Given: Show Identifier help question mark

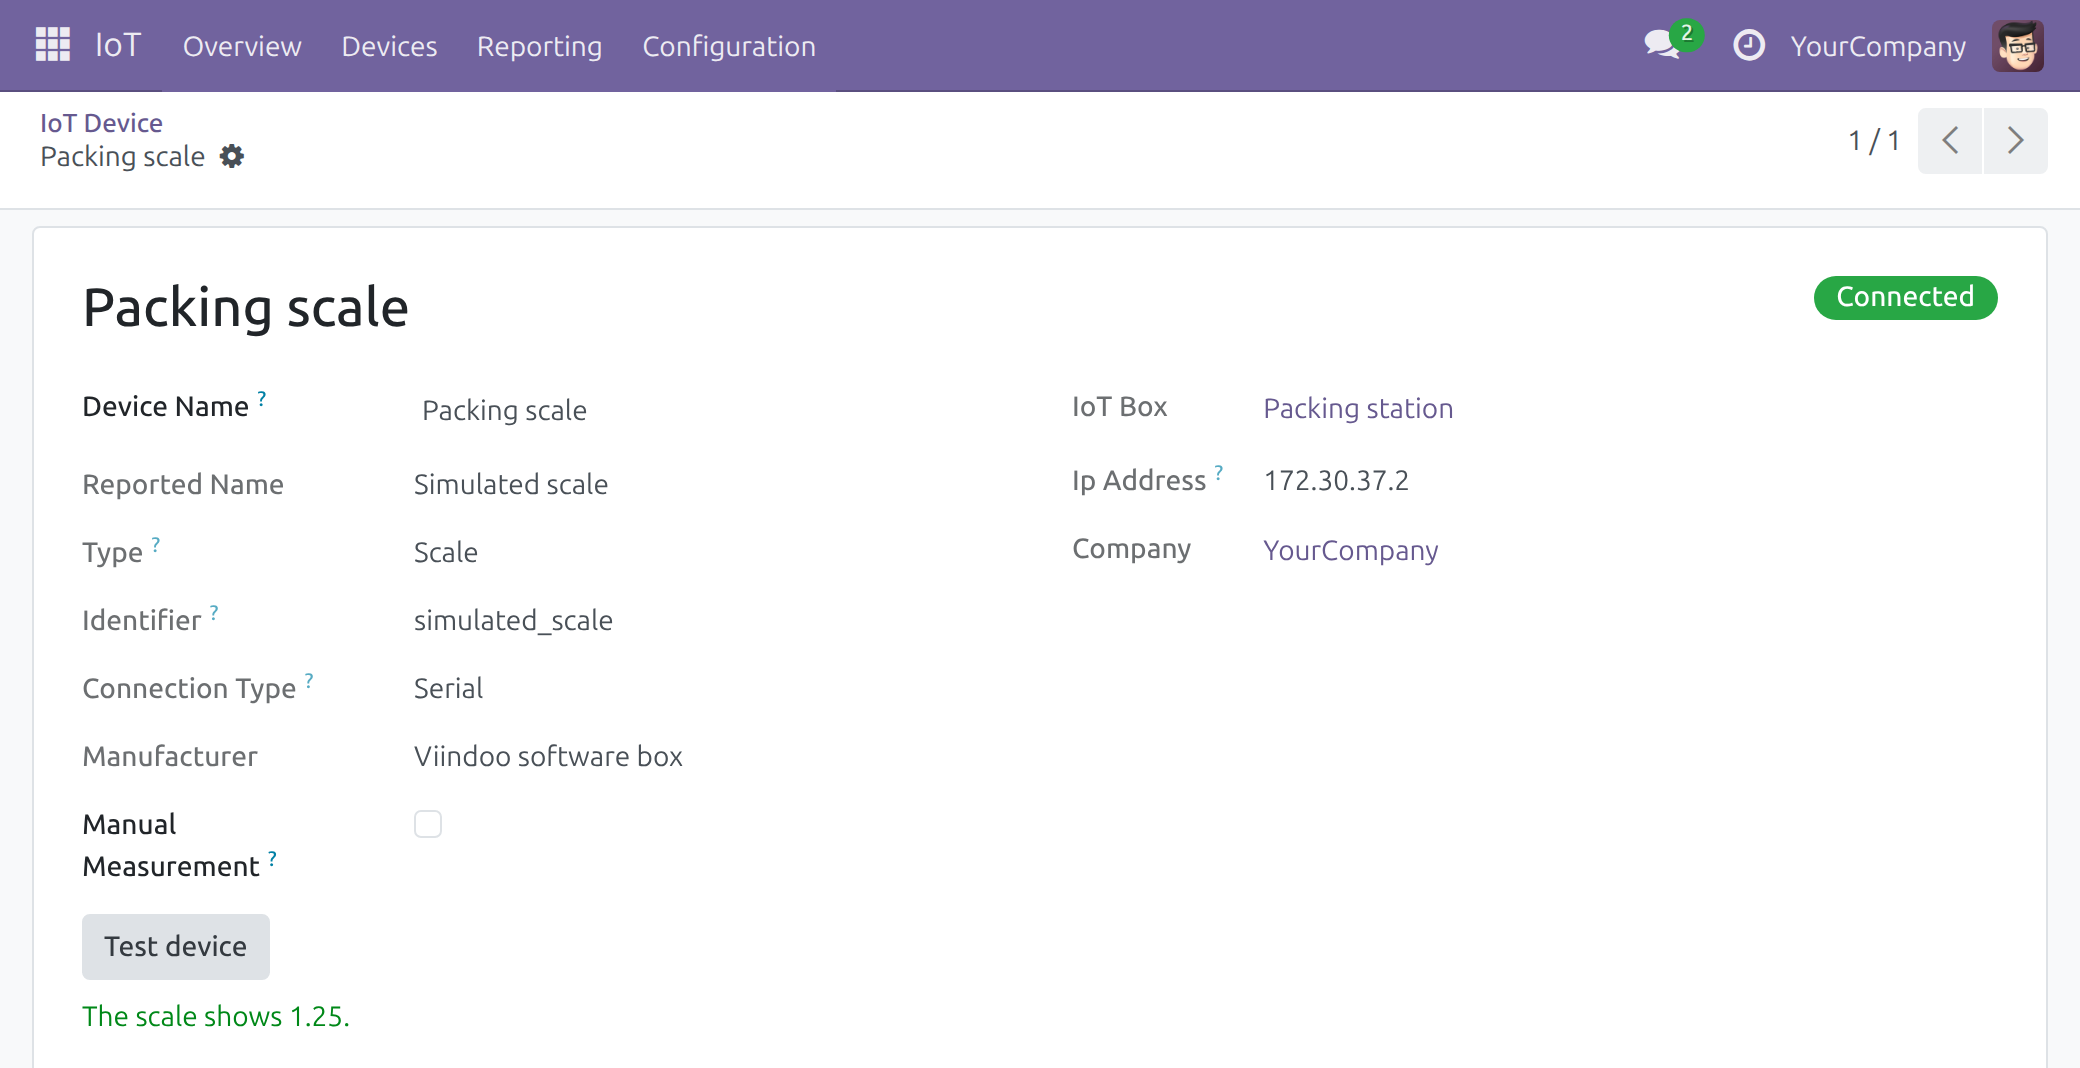Looking at the screenshot, I should point(214,612).
